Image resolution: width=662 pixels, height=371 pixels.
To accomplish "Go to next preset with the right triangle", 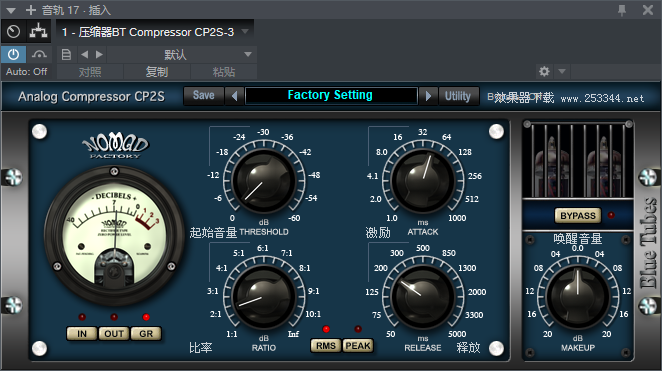I will (99, 54).
